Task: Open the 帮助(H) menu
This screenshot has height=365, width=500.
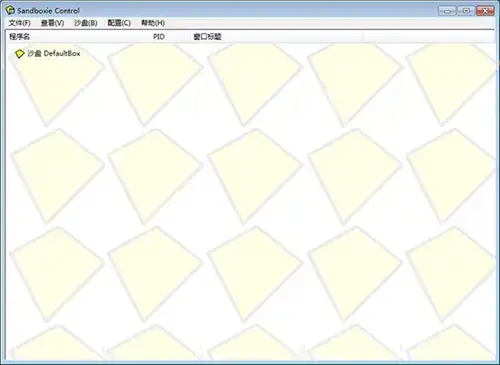Action: point(153,23)
